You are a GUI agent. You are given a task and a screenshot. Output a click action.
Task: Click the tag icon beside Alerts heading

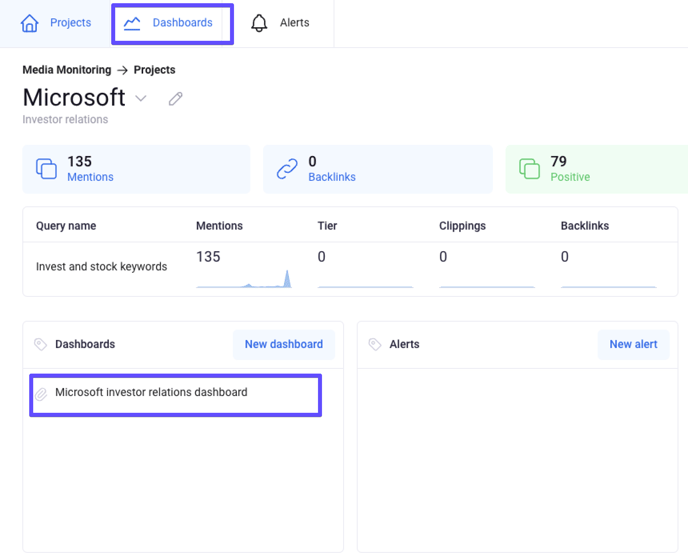375,345
